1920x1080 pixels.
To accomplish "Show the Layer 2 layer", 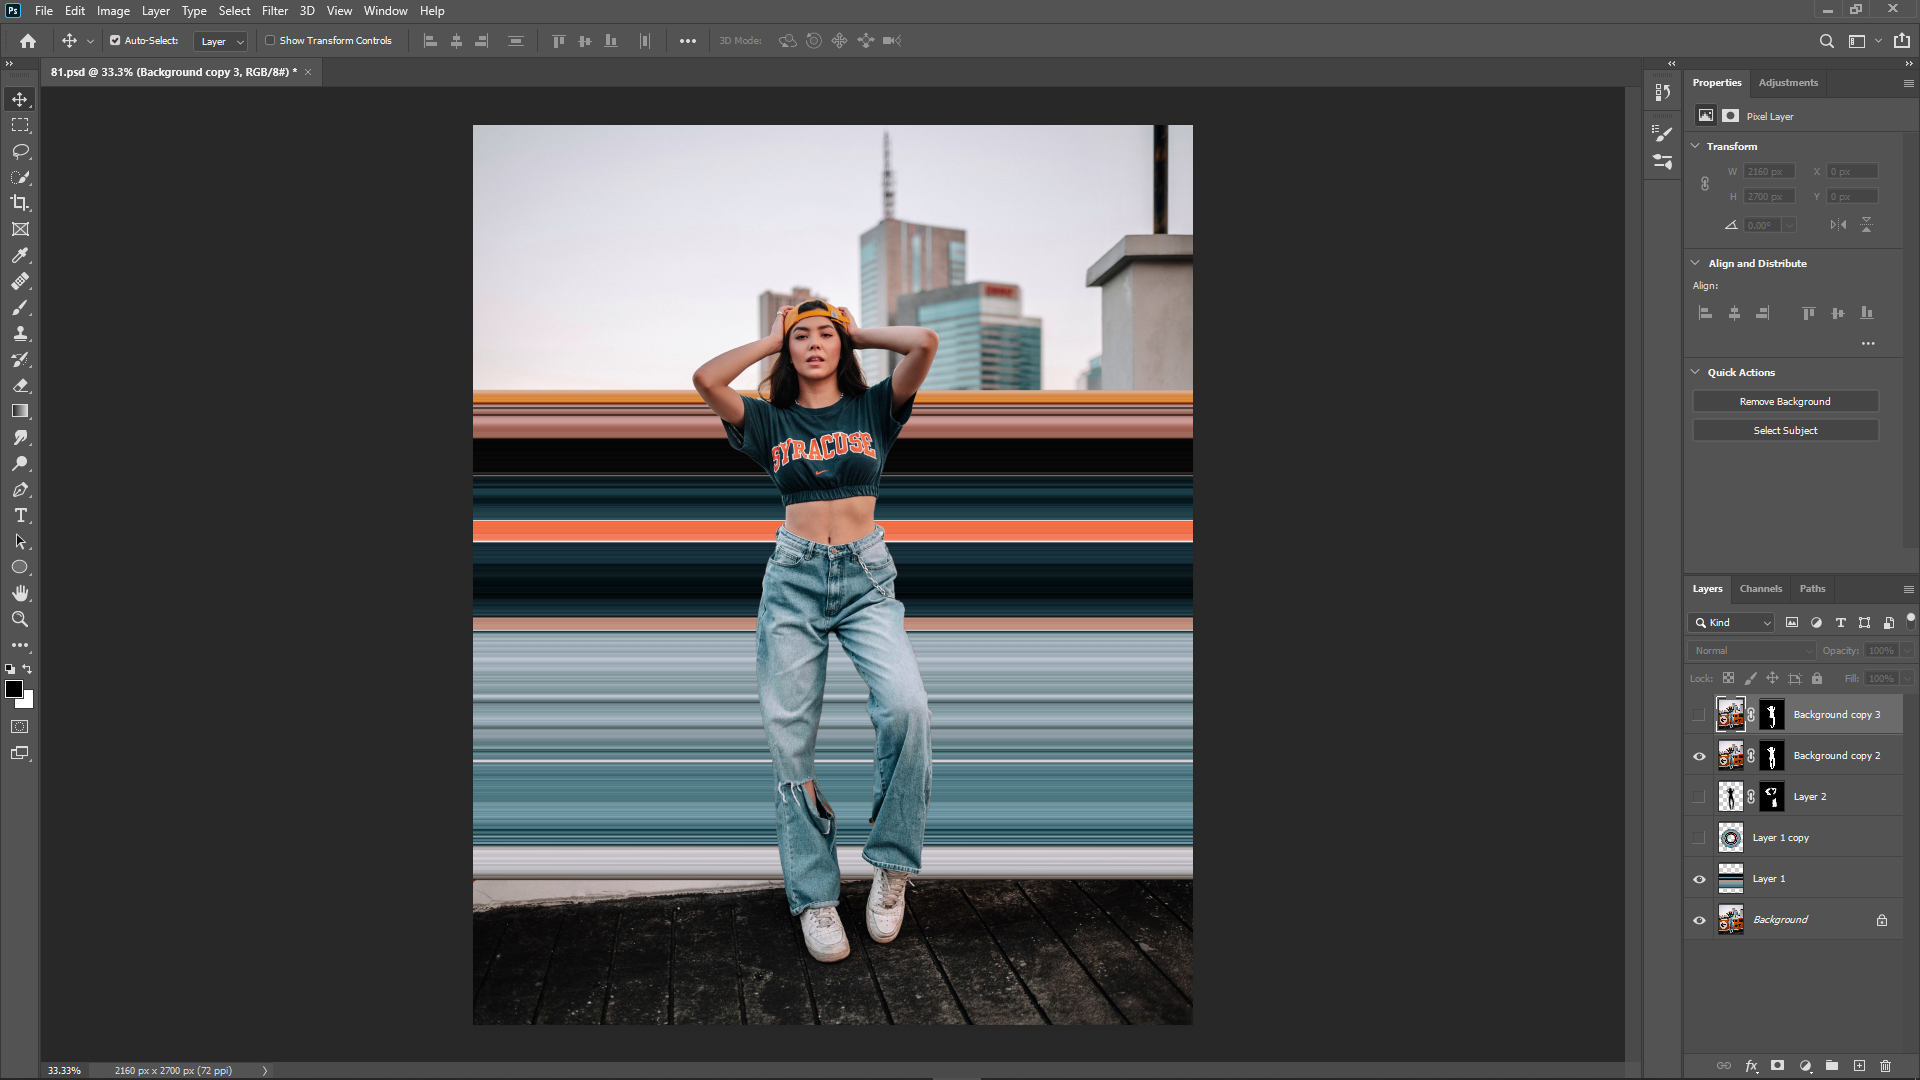I will coord(1699,797).
